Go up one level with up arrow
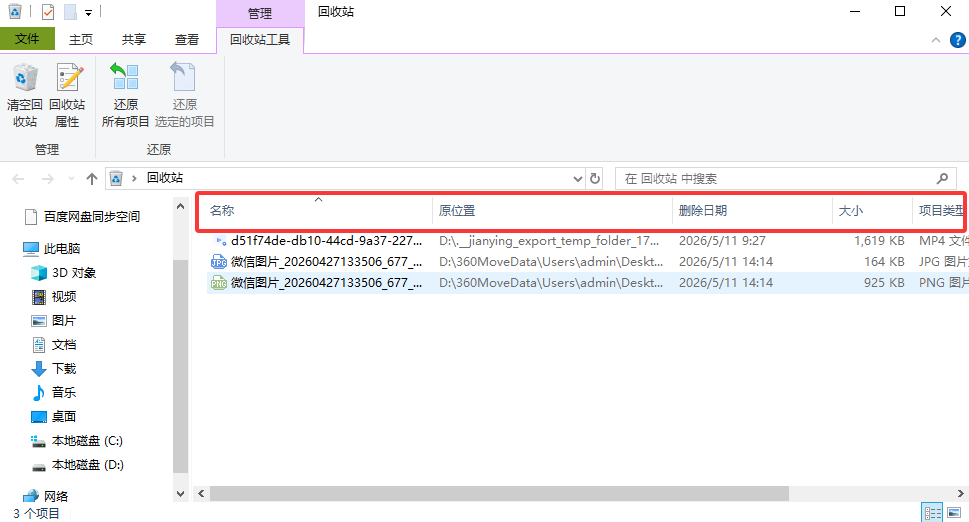This screenshot has width=969, height=522. coord(91,179)
